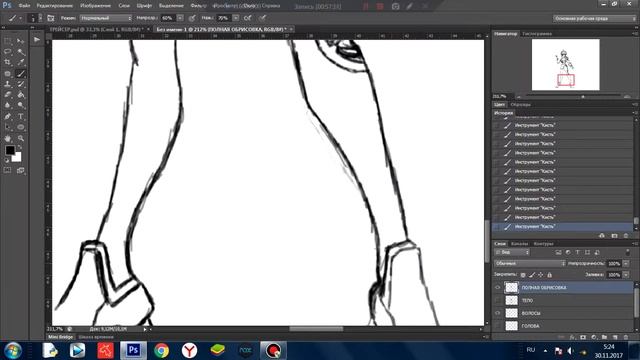The height and width of the screenshot is (360, 640).
Task: Enable airbrush mode in options bar
Action: pyautogui.click(x=248, y=18)
